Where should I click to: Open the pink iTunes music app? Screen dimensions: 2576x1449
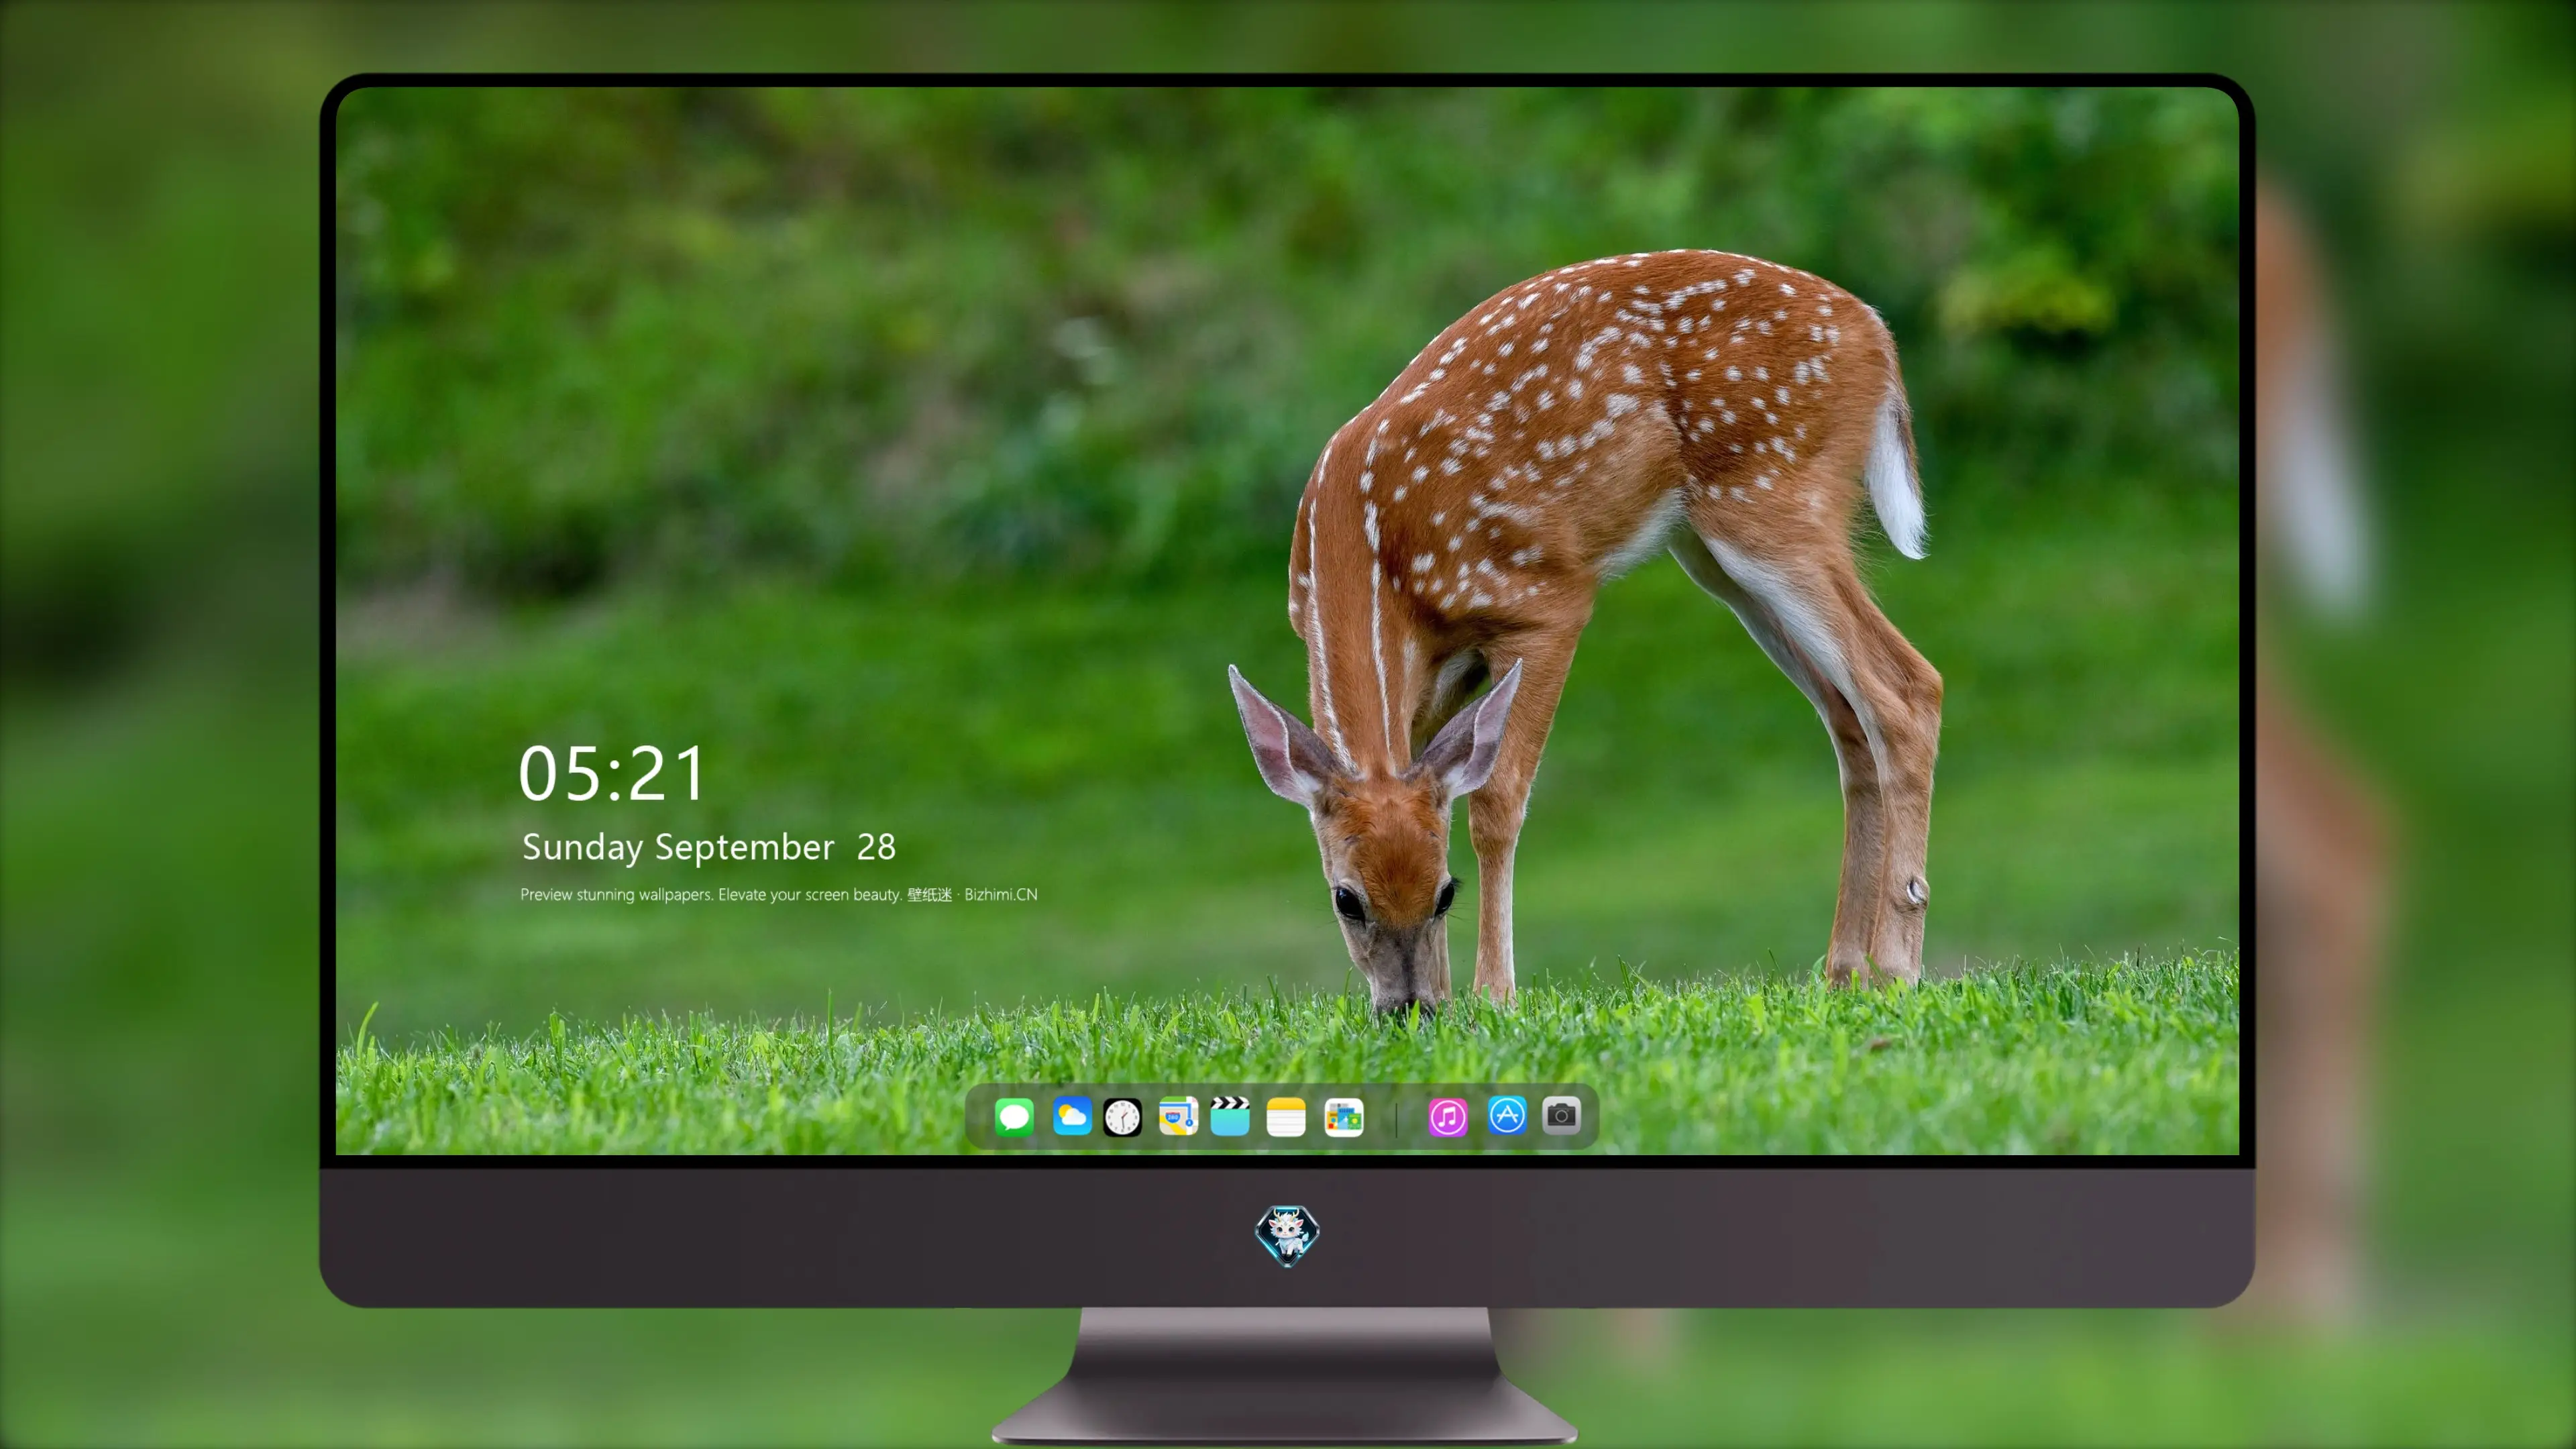[x=1448, y=1117]
